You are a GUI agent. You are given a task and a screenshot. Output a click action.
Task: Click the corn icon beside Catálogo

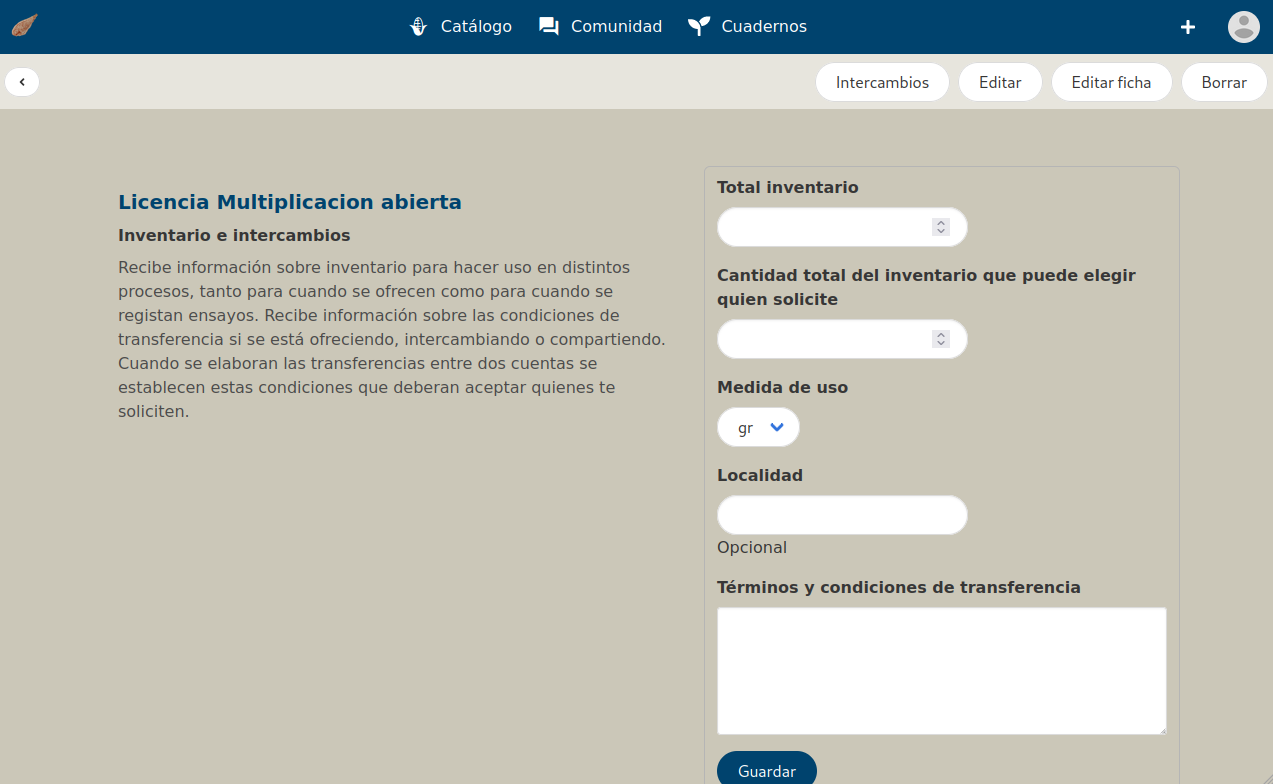[420, 27]
